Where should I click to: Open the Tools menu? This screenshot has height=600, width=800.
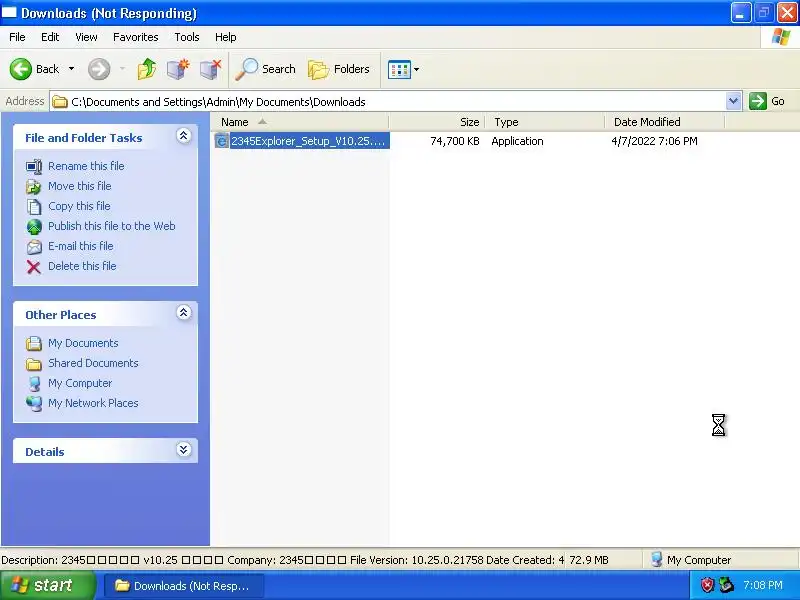click(187, 37)
